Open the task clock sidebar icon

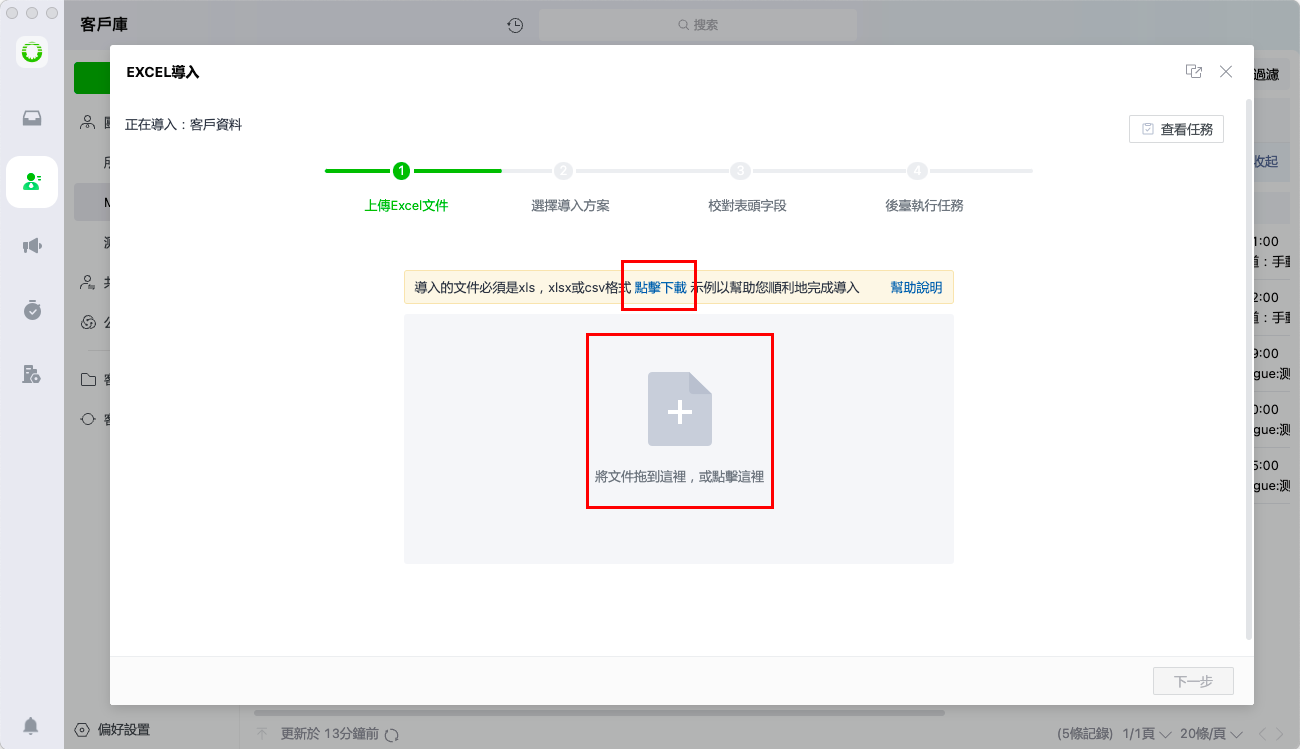click(32, 310)
